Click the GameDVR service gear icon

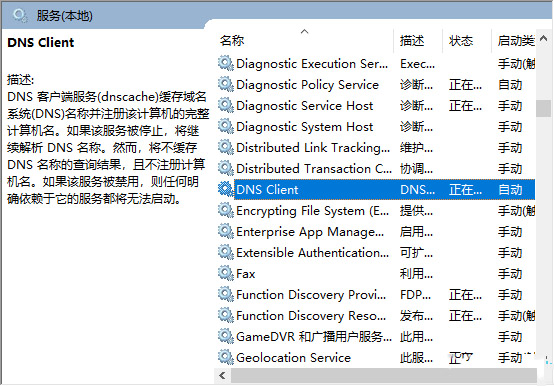pos(225,336)
